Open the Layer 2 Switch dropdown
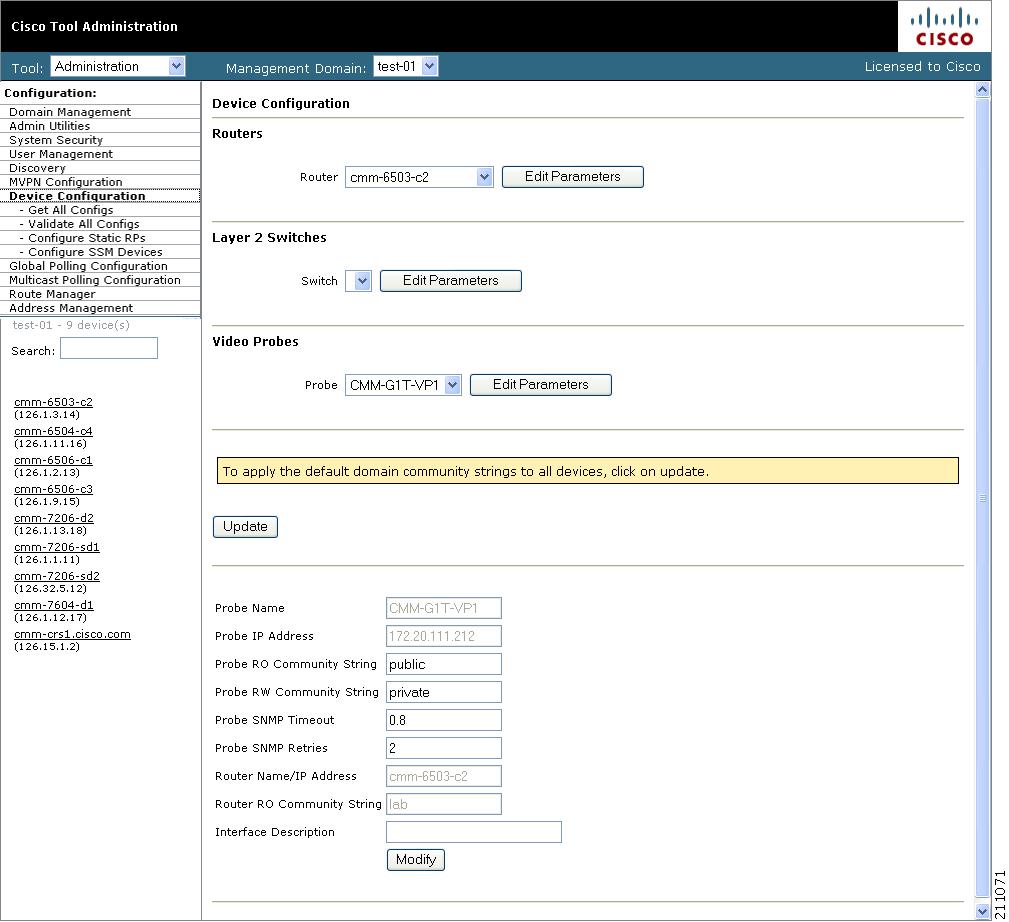1009x922 pixels. coord(359,281)
